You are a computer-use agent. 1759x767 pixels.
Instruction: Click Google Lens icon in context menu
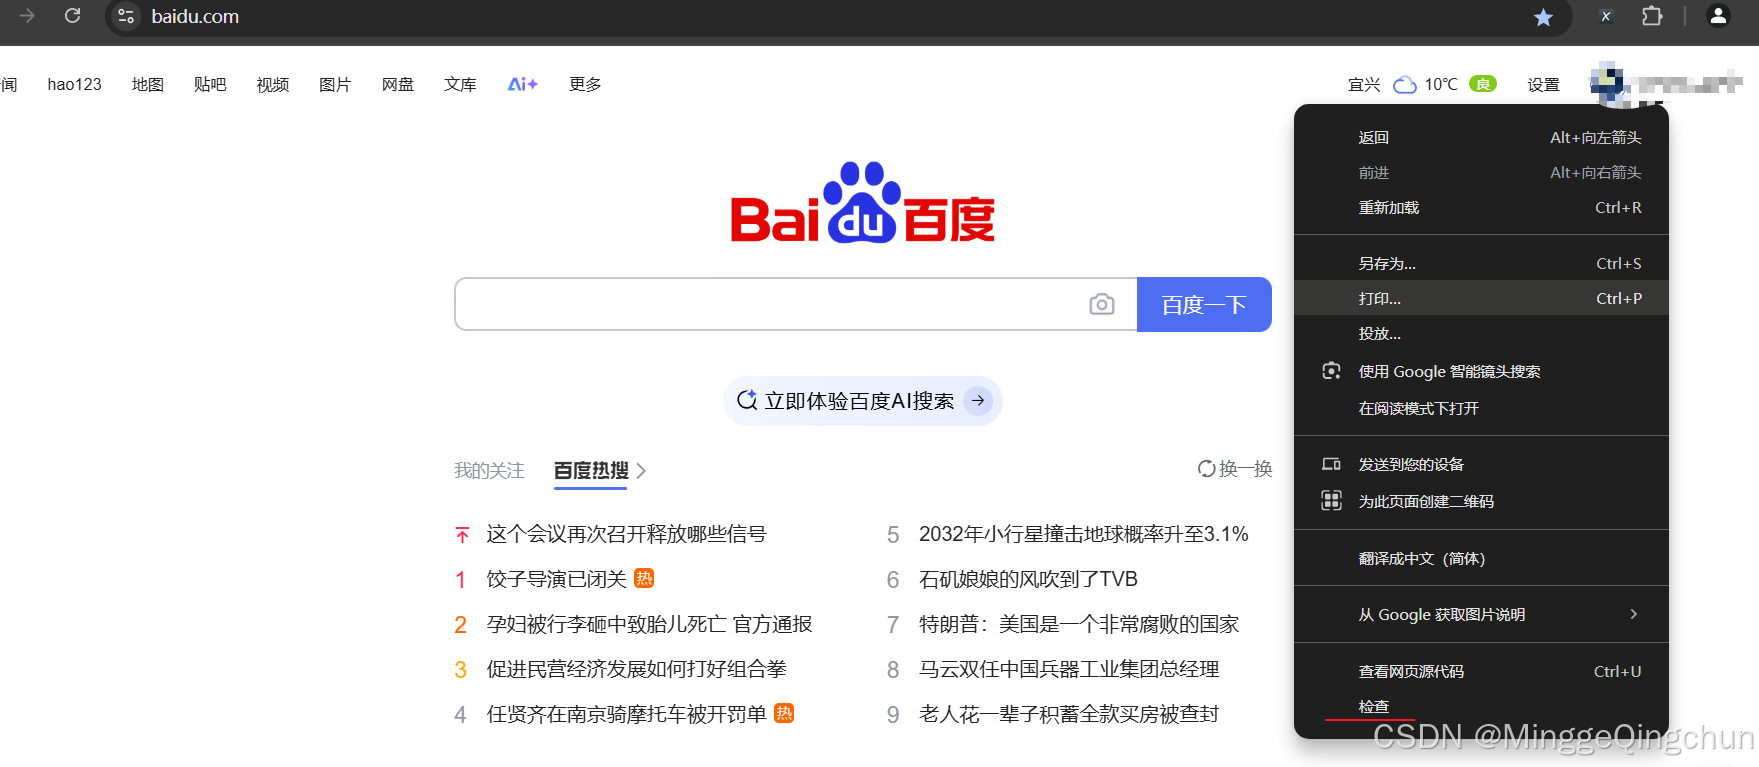pos(1331,371)
